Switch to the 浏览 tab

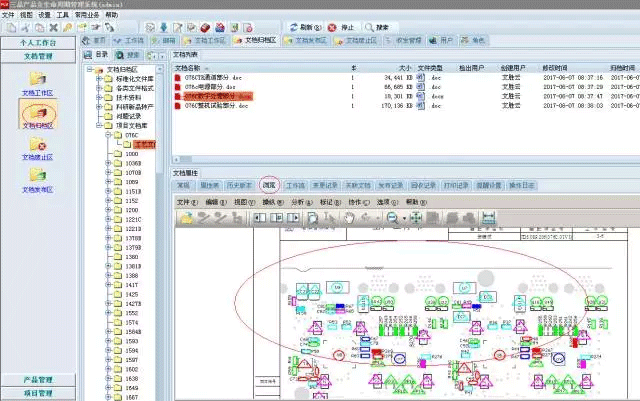(268, 185)
